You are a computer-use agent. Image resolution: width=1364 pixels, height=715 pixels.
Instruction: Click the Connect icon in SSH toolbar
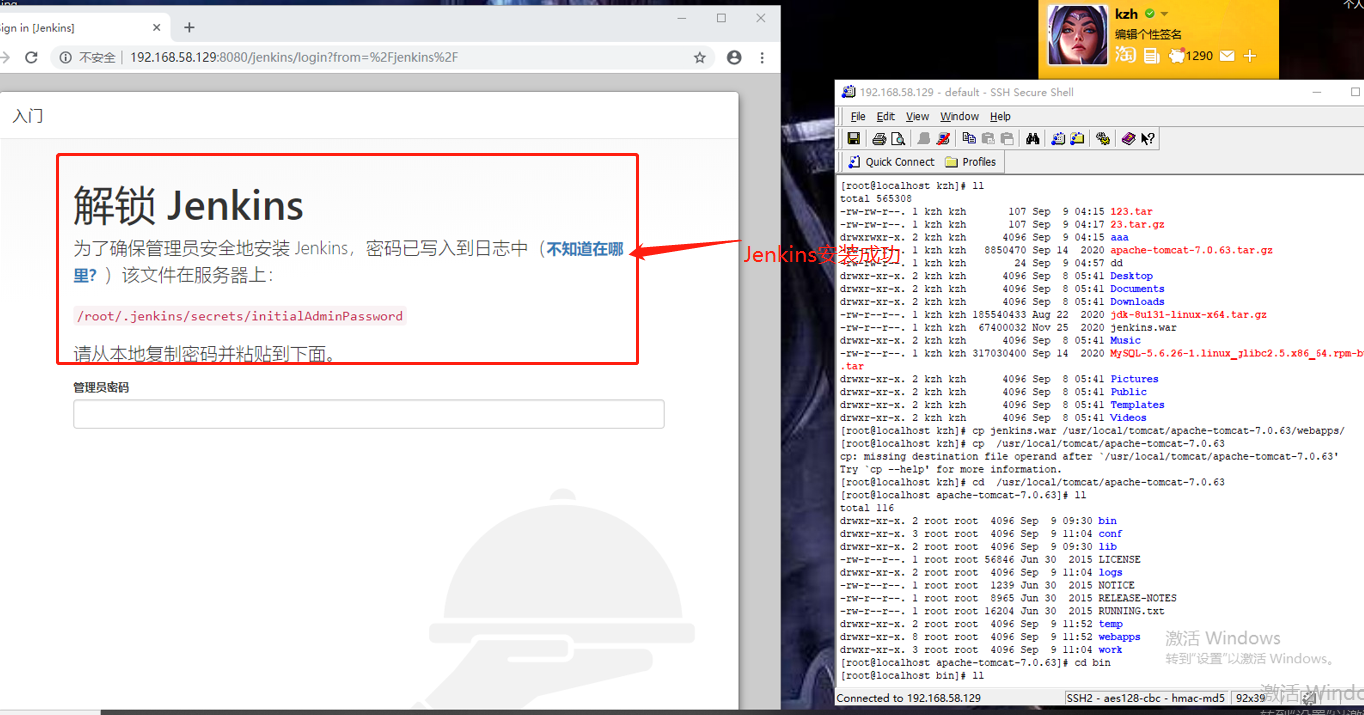(924, 139)
